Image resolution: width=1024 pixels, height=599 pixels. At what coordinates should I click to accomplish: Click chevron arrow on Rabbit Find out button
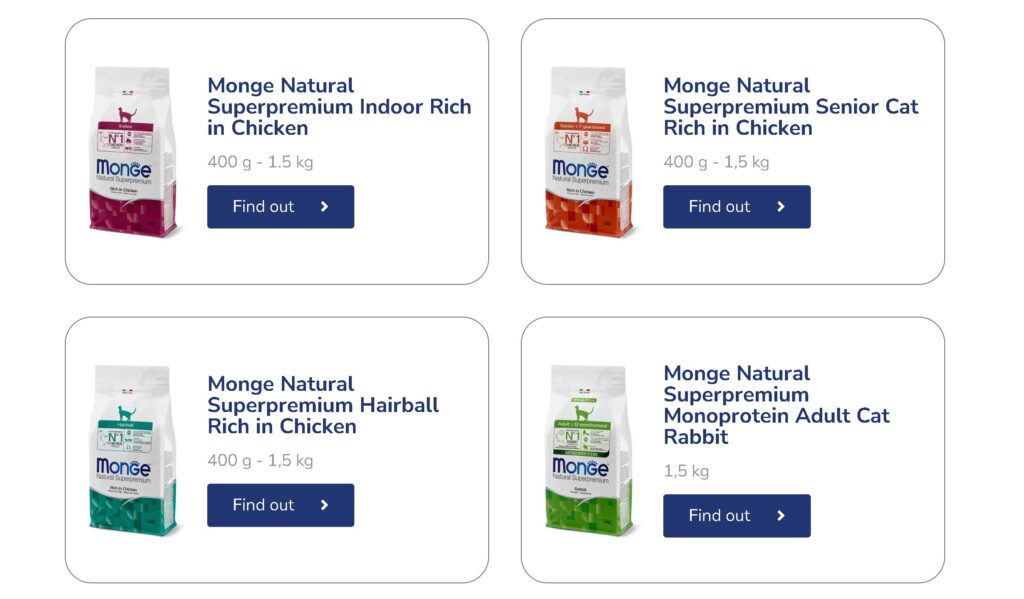[781, 516]
